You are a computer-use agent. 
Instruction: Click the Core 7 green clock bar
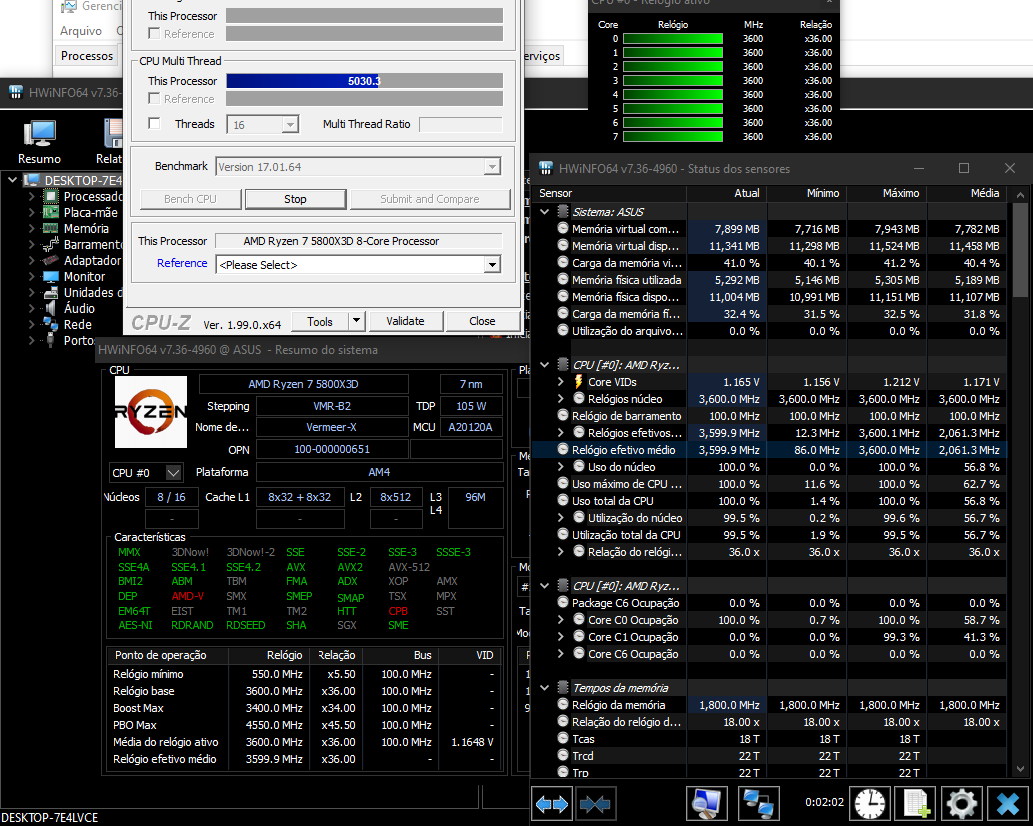tap(673, 137)
